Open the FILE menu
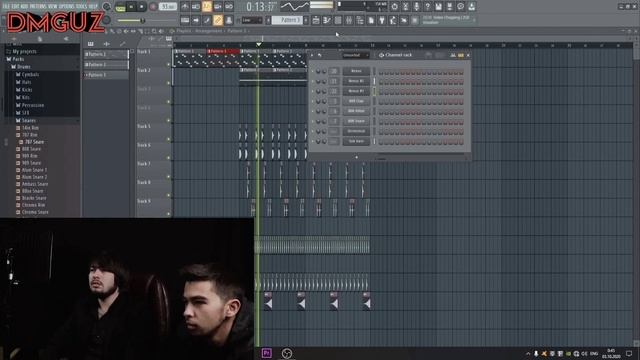640x360 pixels. pos(6,6)
